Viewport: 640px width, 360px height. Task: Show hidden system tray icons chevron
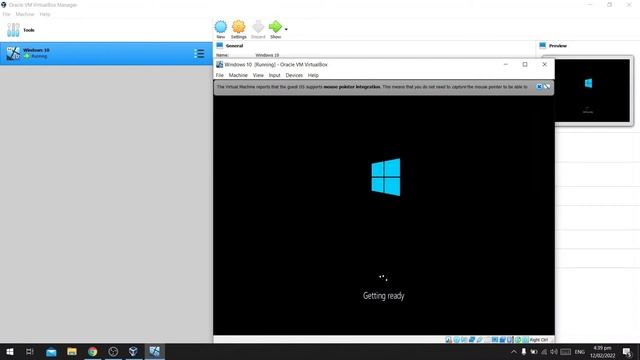click(x=514, y=351)
